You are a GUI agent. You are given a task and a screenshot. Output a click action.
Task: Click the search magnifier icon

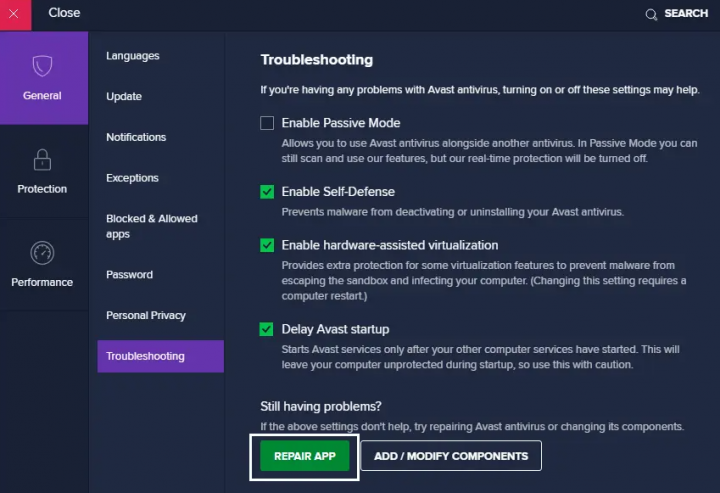(652, 14)
